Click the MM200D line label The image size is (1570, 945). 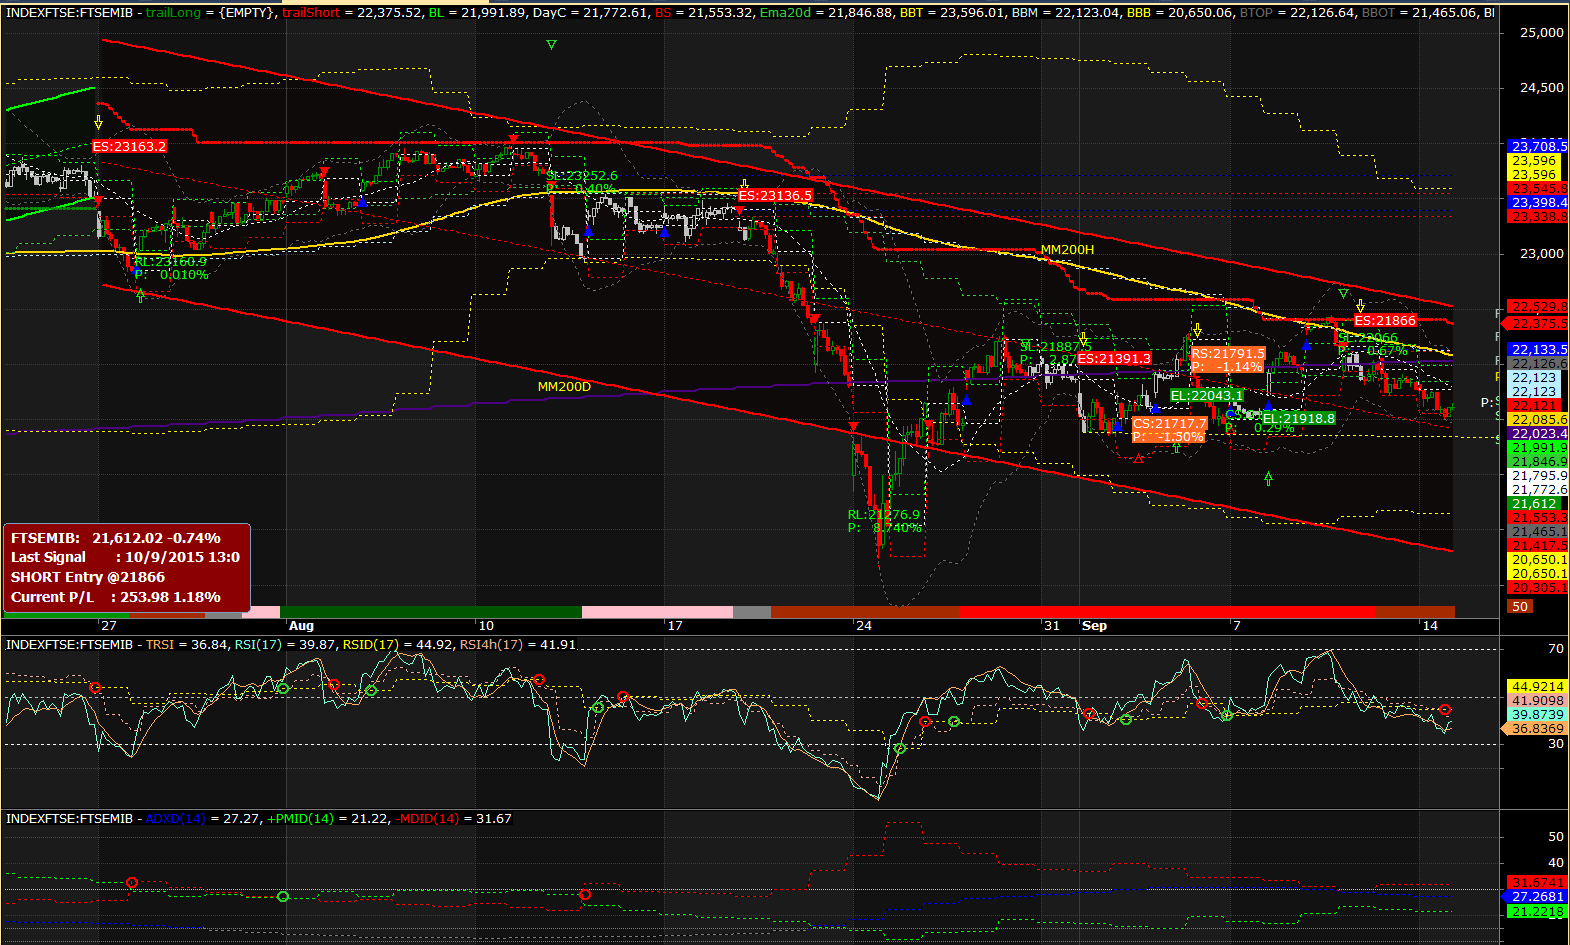564,387
